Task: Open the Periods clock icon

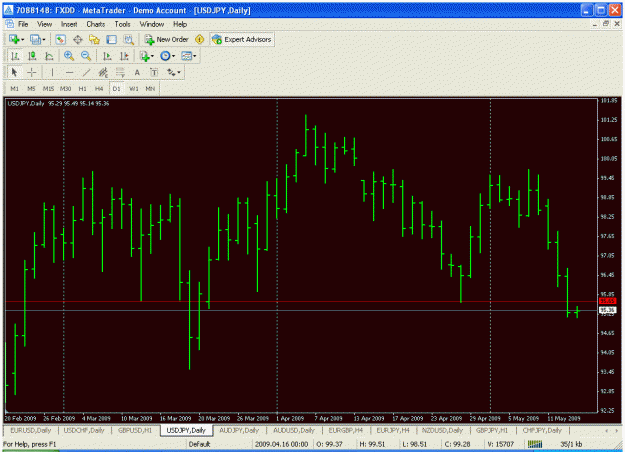Action: coord(165,56)
